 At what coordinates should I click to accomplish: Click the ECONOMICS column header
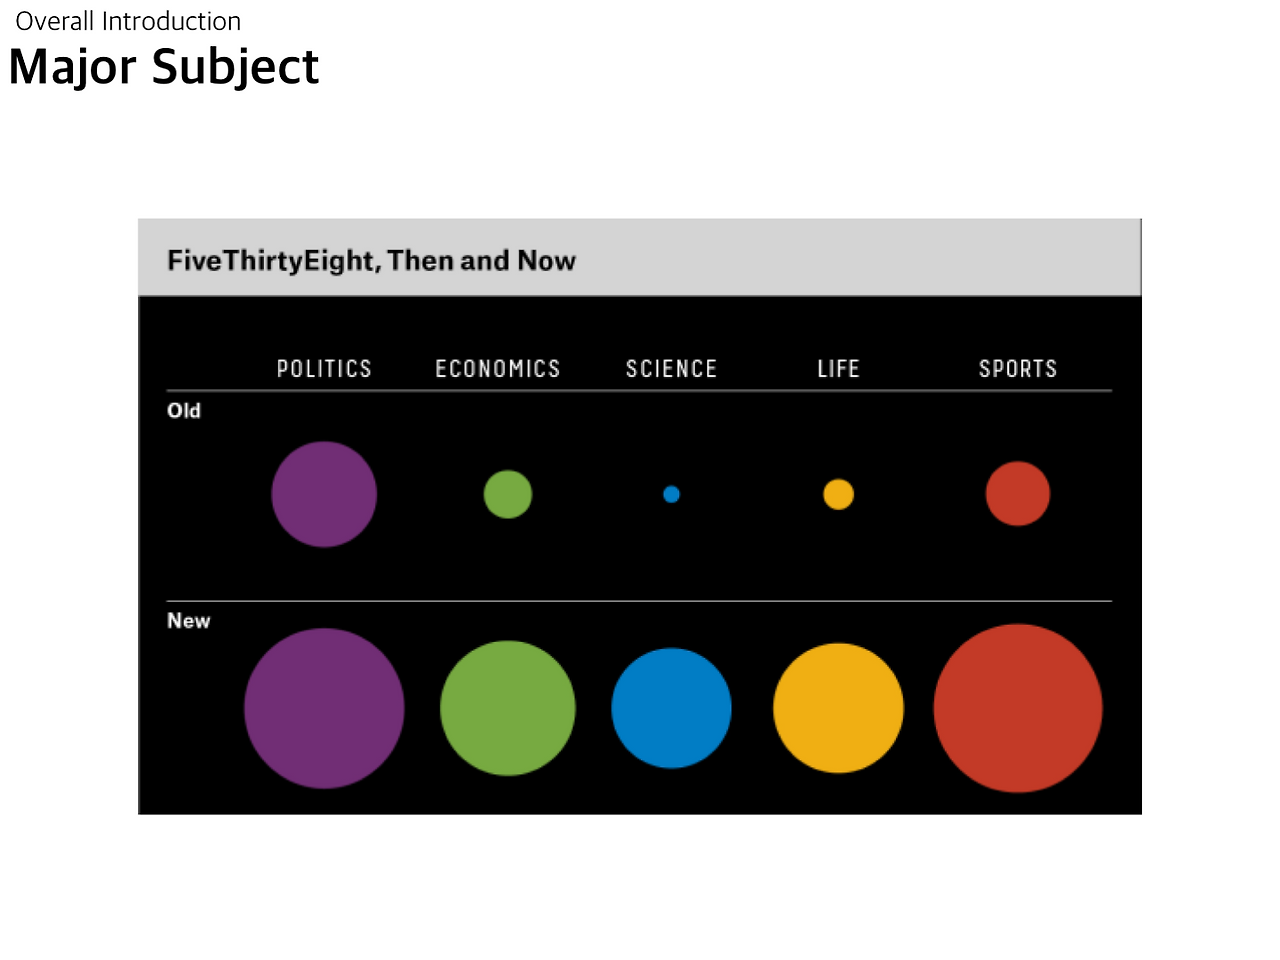click(x=498, y=369)
